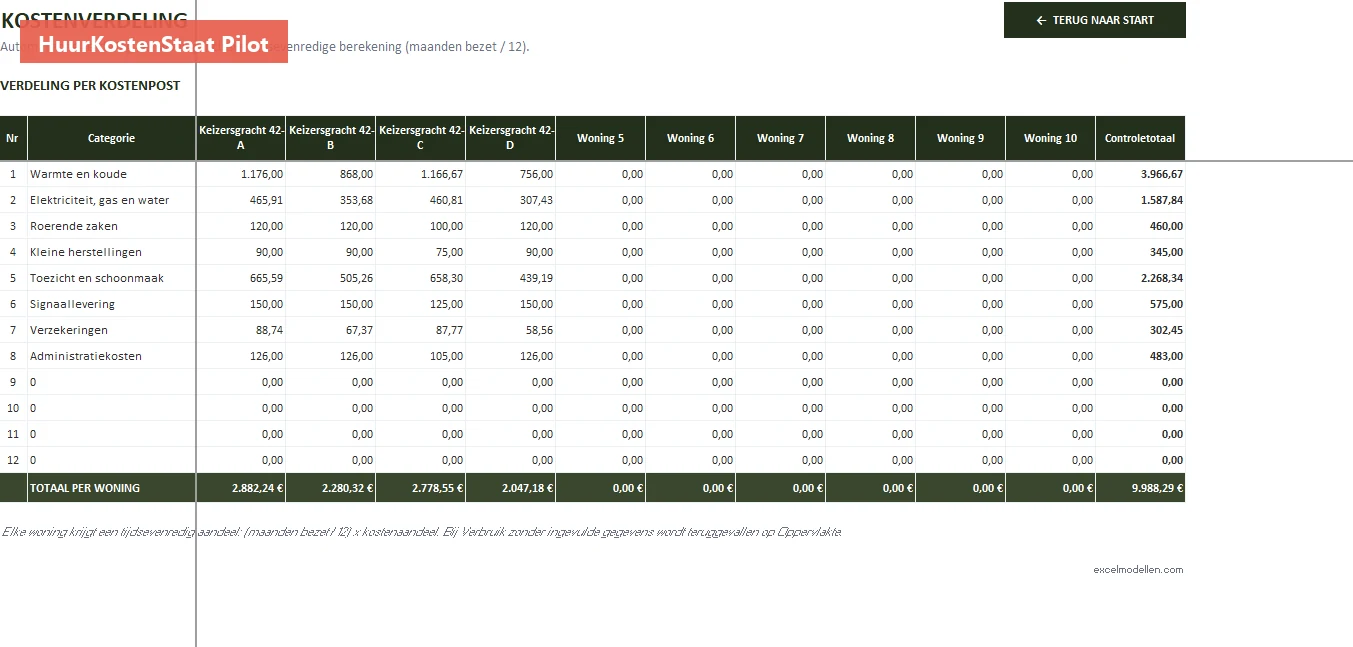Select the cell with value 87,77
This screenshot has width=1353, height=647.
tap(421, 330)
